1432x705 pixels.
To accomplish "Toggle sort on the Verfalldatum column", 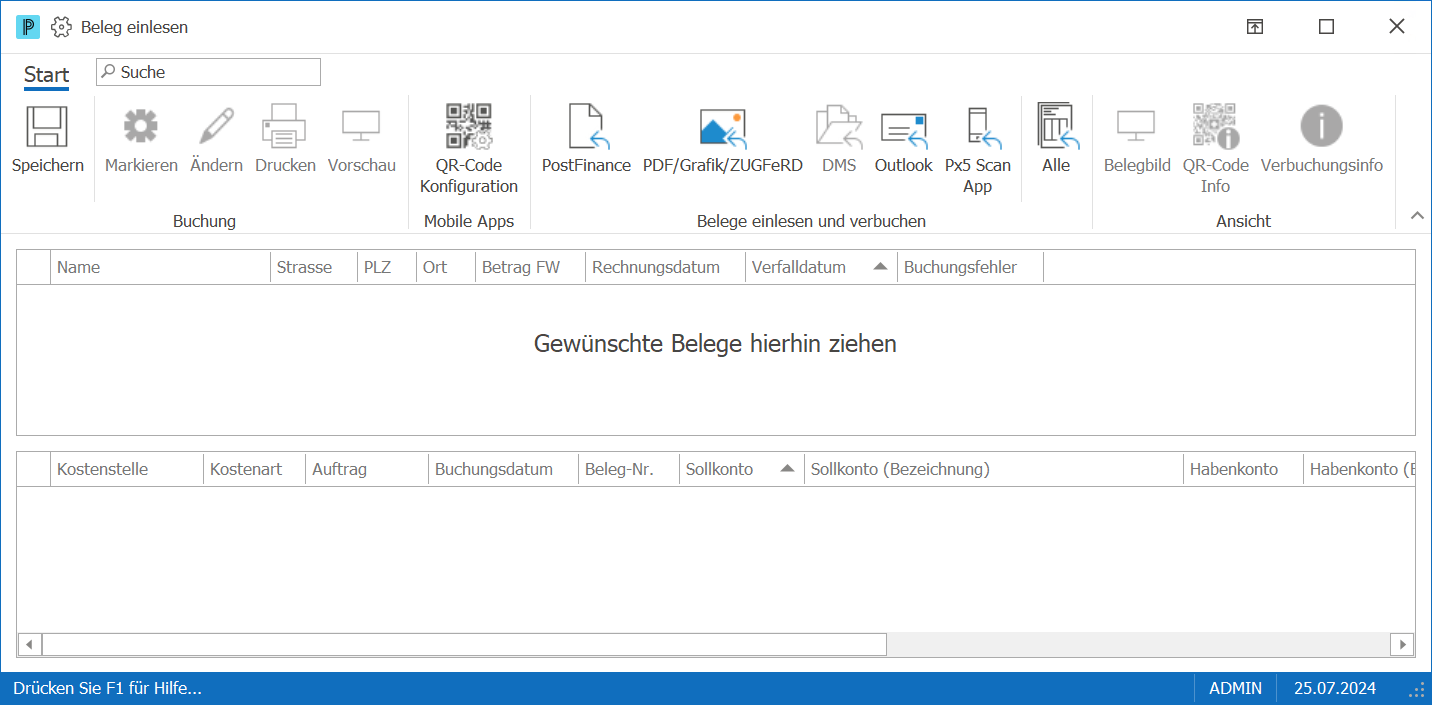I will click(x=821, y=267).
